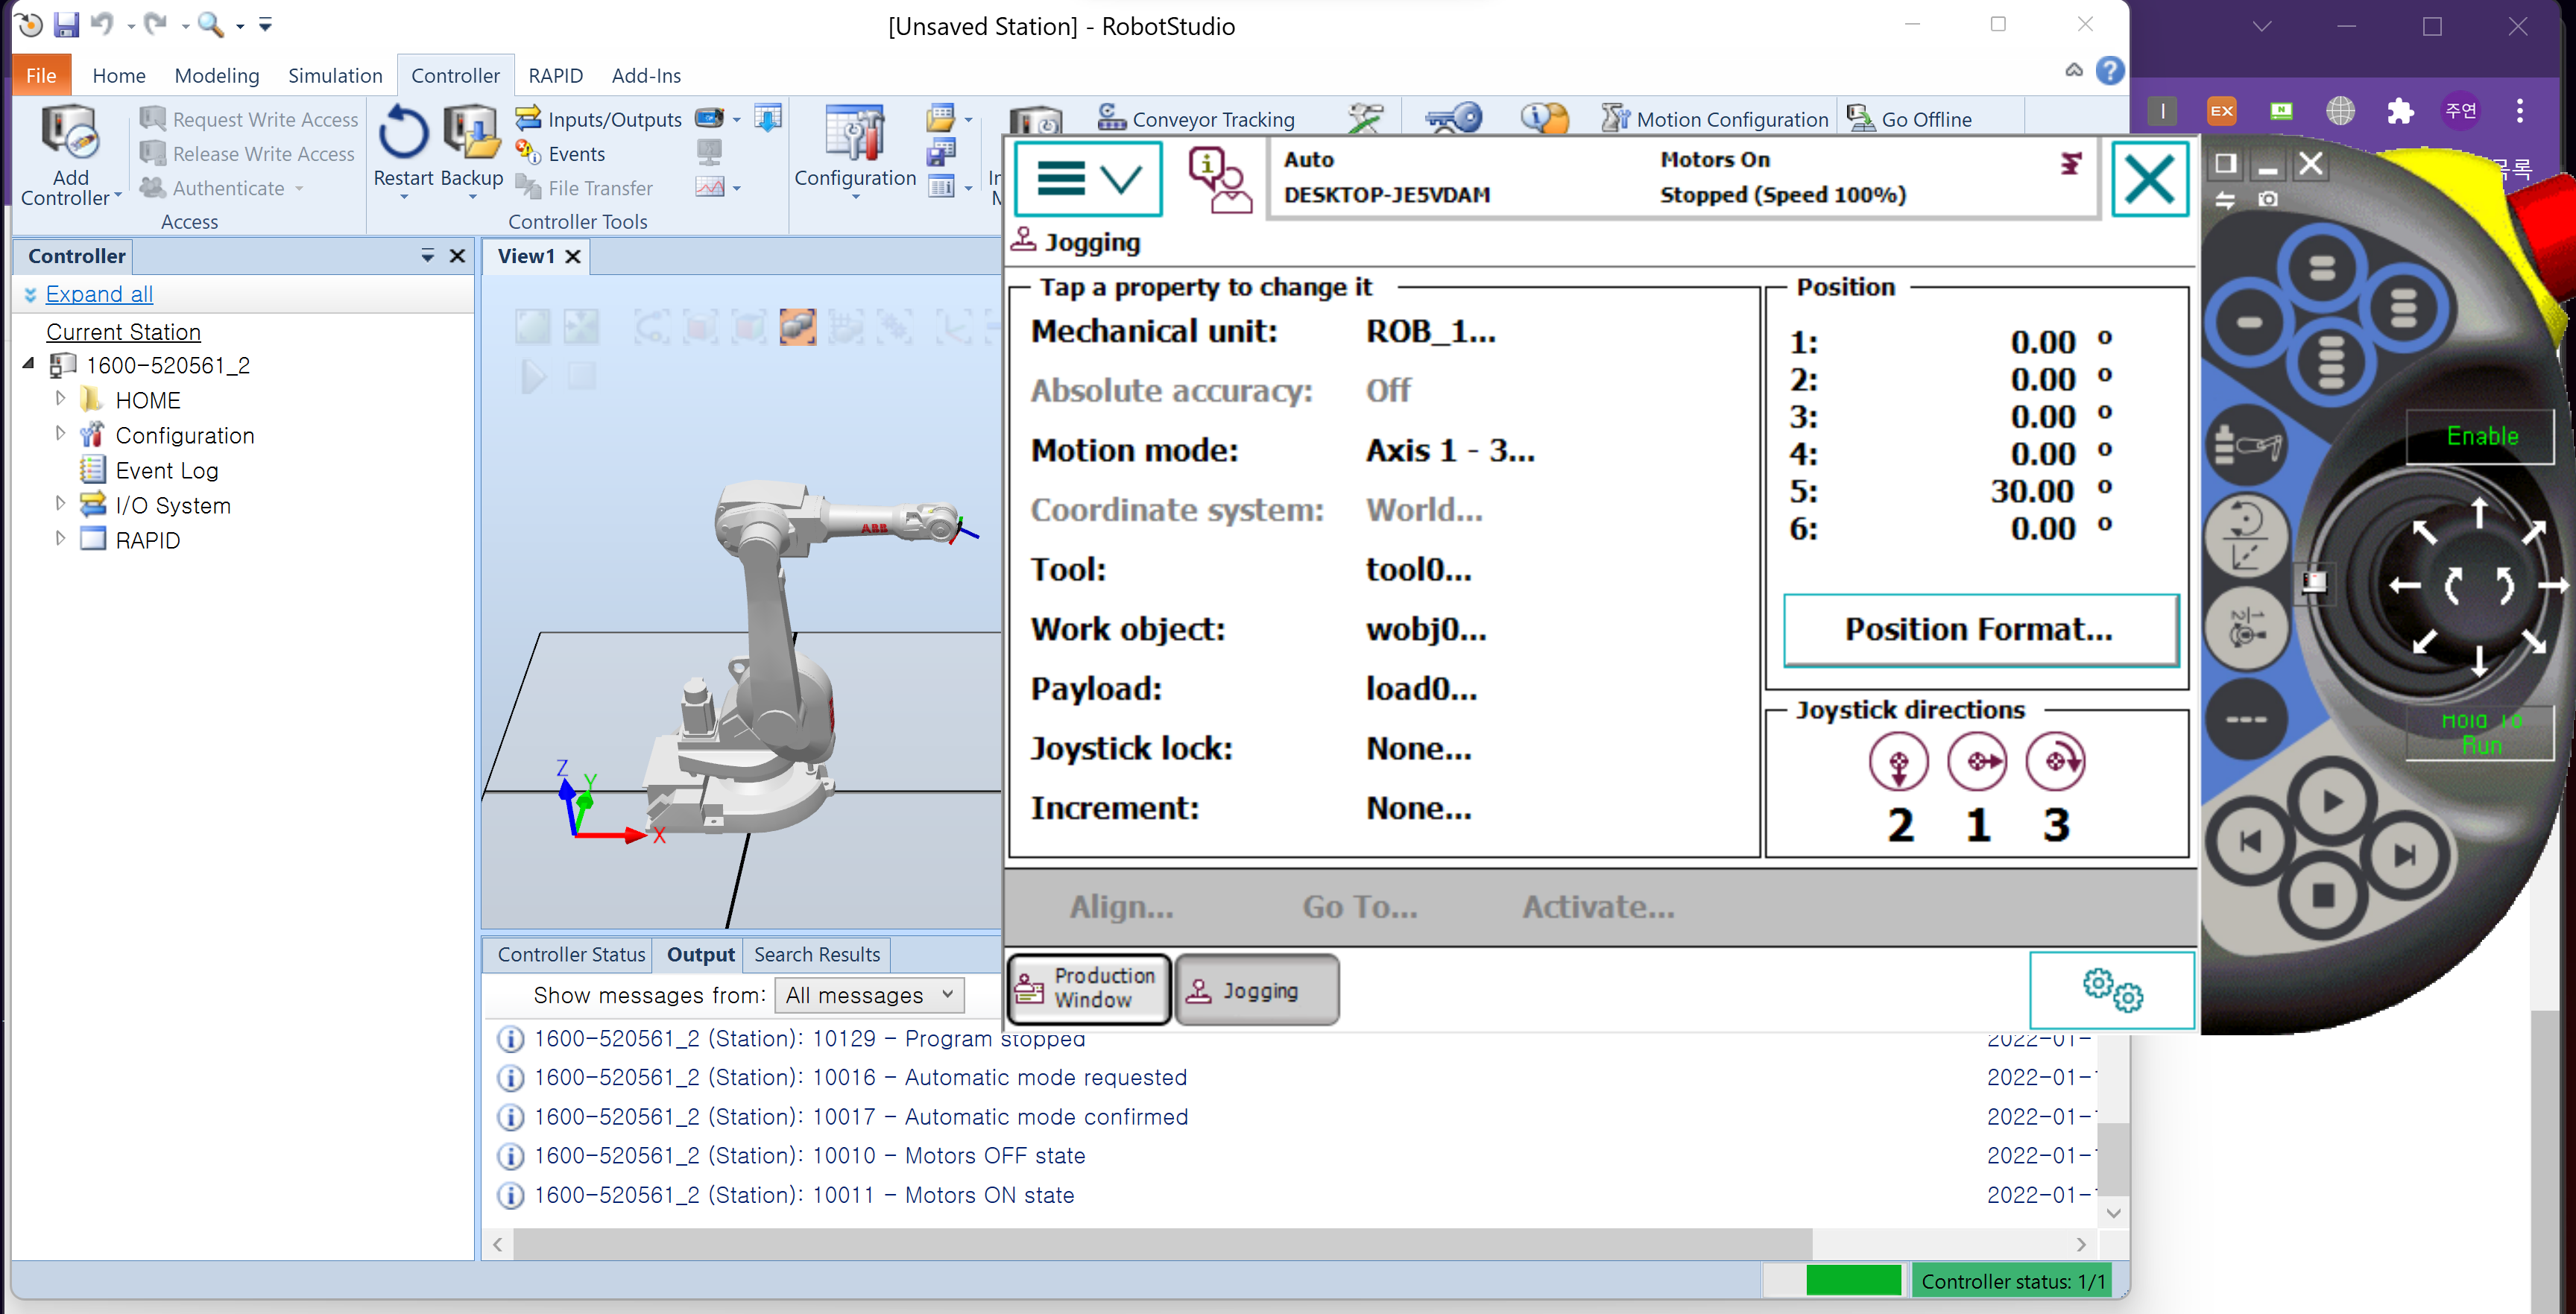Image resolution: width=2576 pixels, height=1314 pixels.
Task: Open Motion Configuration
Action: [x=1715, y=119]
